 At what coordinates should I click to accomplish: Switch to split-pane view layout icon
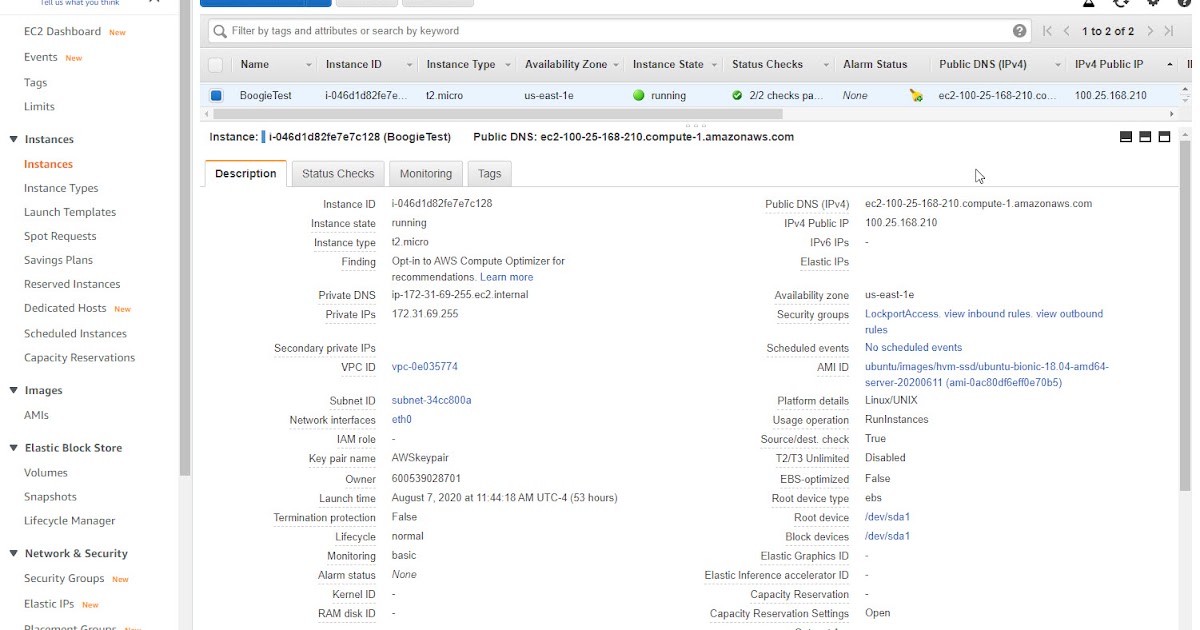click(1145, 137)
